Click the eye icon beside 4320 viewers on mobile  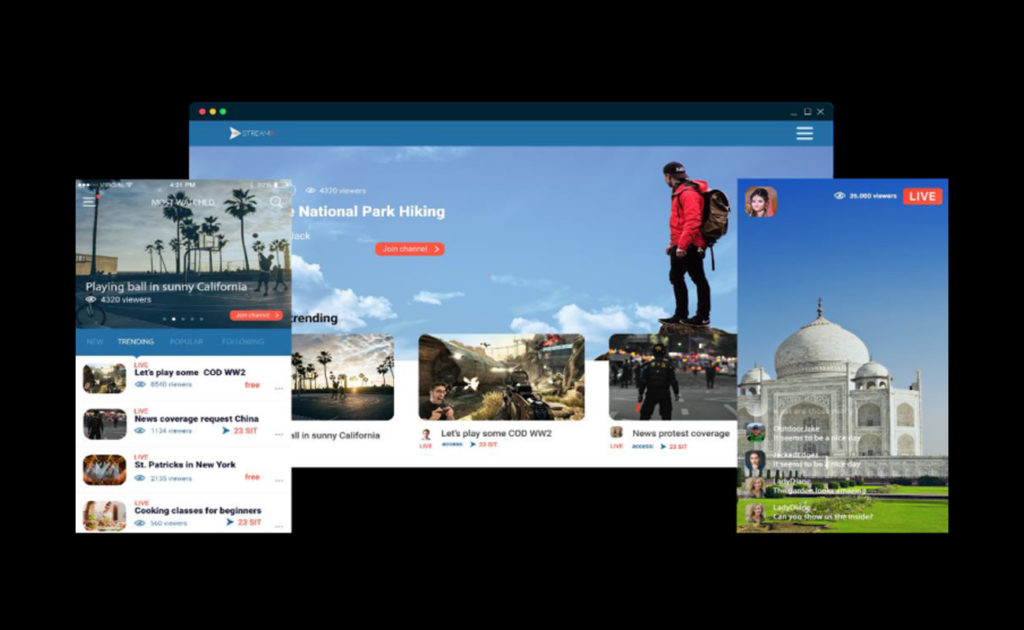[x=91, y=299]
